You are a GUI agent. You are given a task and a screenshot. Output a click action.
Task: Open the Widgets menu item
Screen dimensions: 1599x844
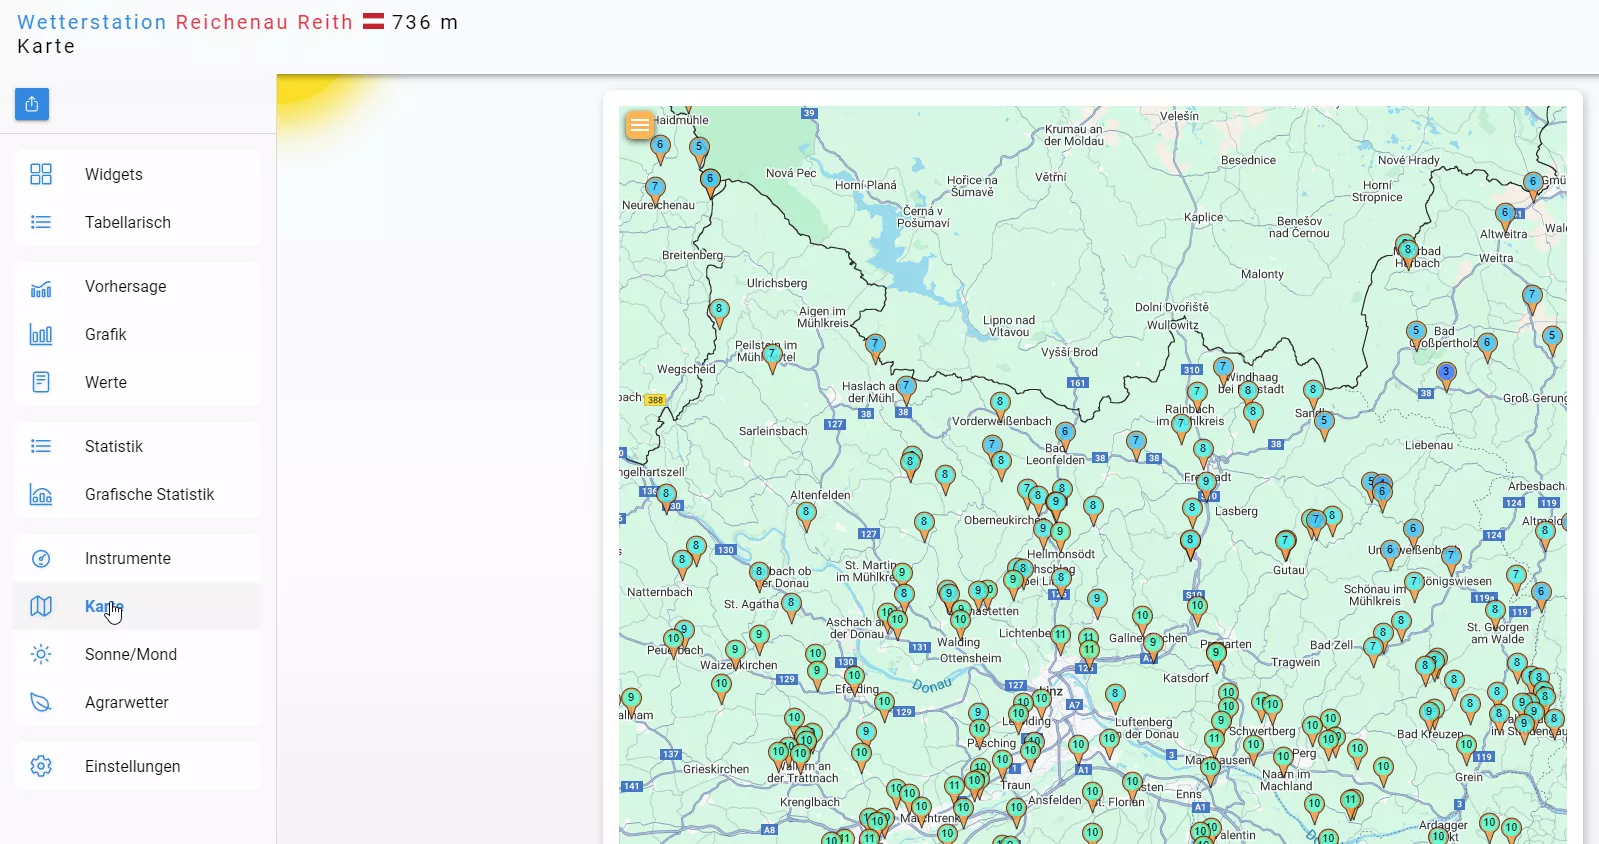[137, 174]
